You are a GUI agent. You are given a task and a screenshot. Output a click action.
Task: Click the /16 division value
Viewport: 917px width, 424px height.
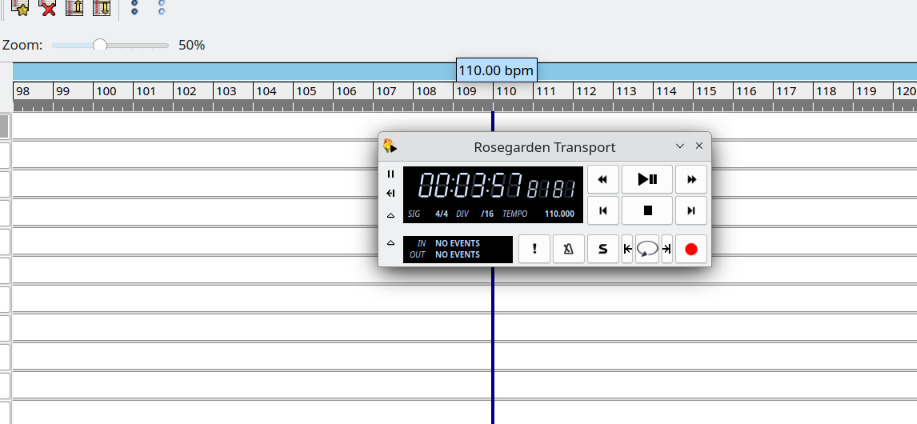[487, 214]
